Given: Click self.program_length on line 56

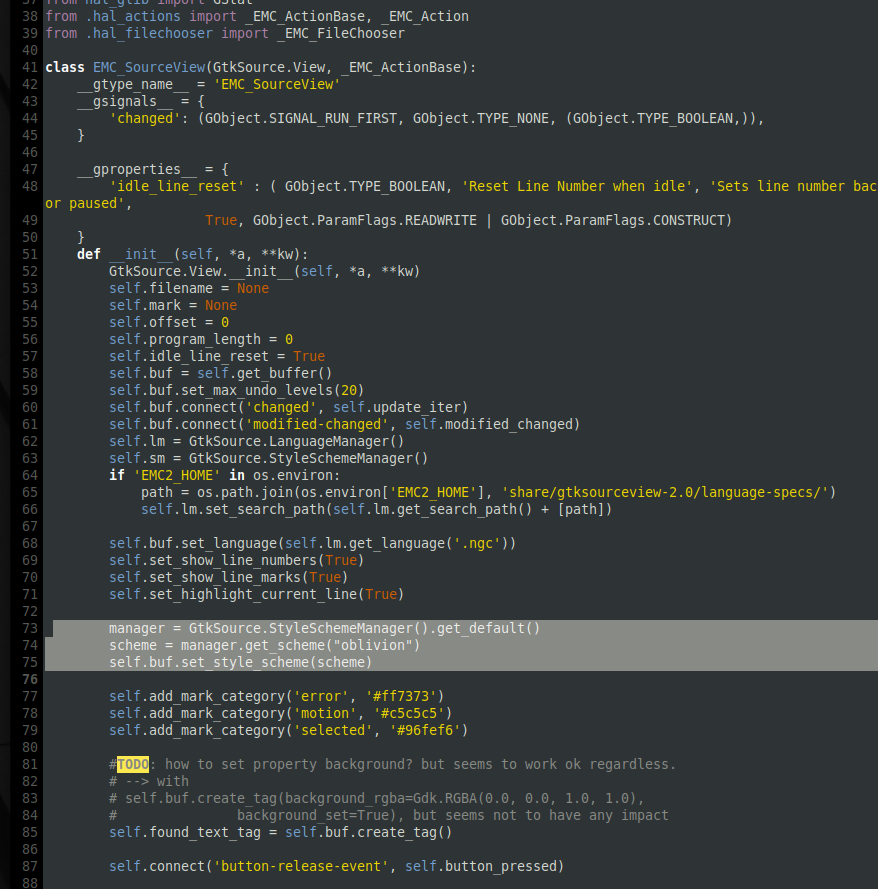Looking at the screenshot, I should tap(185, 340).
